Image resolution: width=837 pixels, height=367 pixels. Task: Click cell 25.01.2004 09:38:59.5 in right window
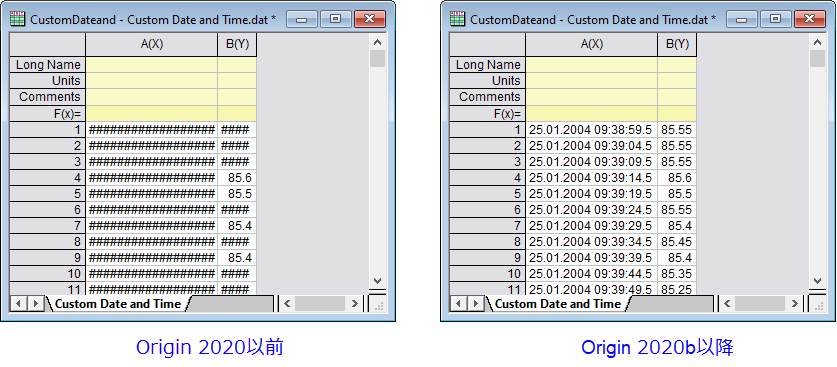pyautogui.click(x=591, y=130)
